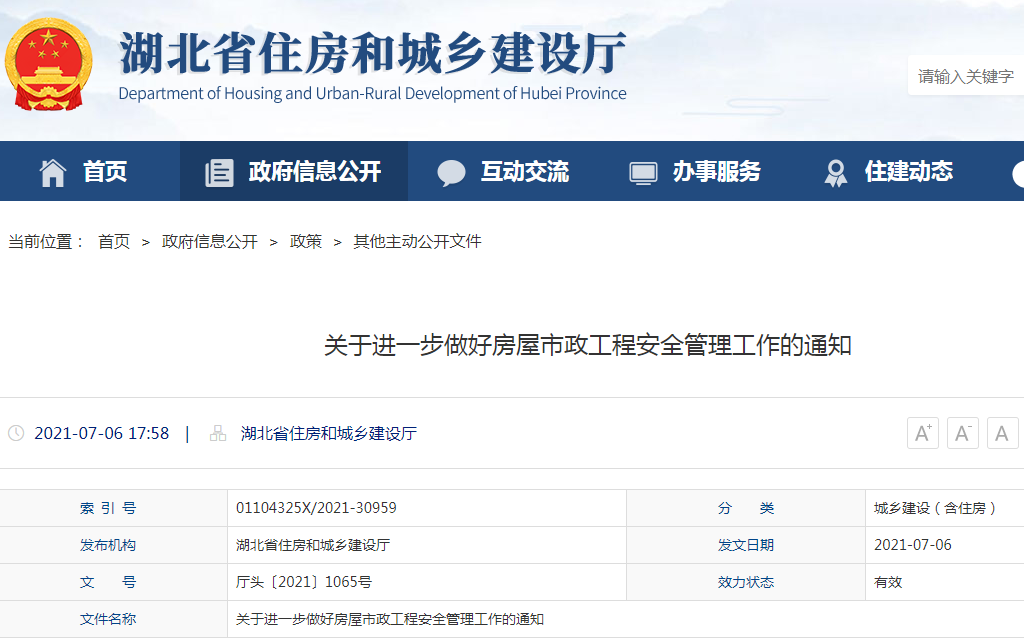
Task: Go to 首页 in the breadcrumb
Action: tap(114, 242)
